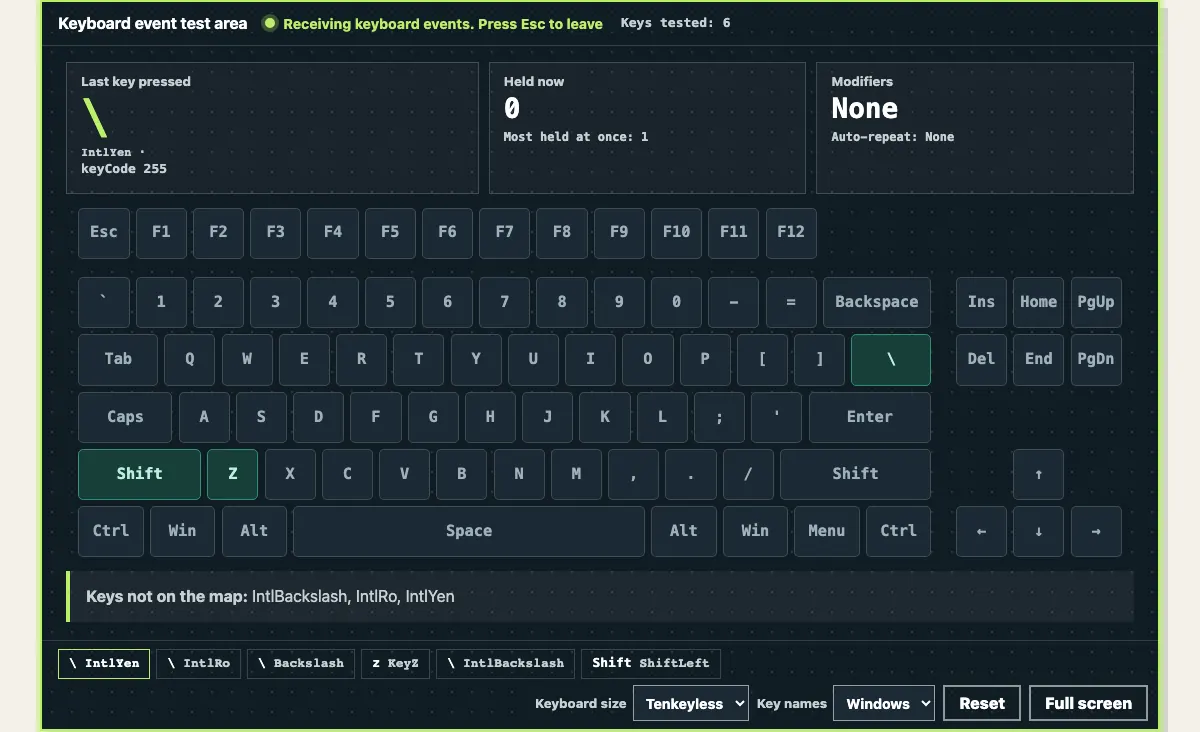Click the right Ctrl key

pyautogui.click(x=898, y=531)
